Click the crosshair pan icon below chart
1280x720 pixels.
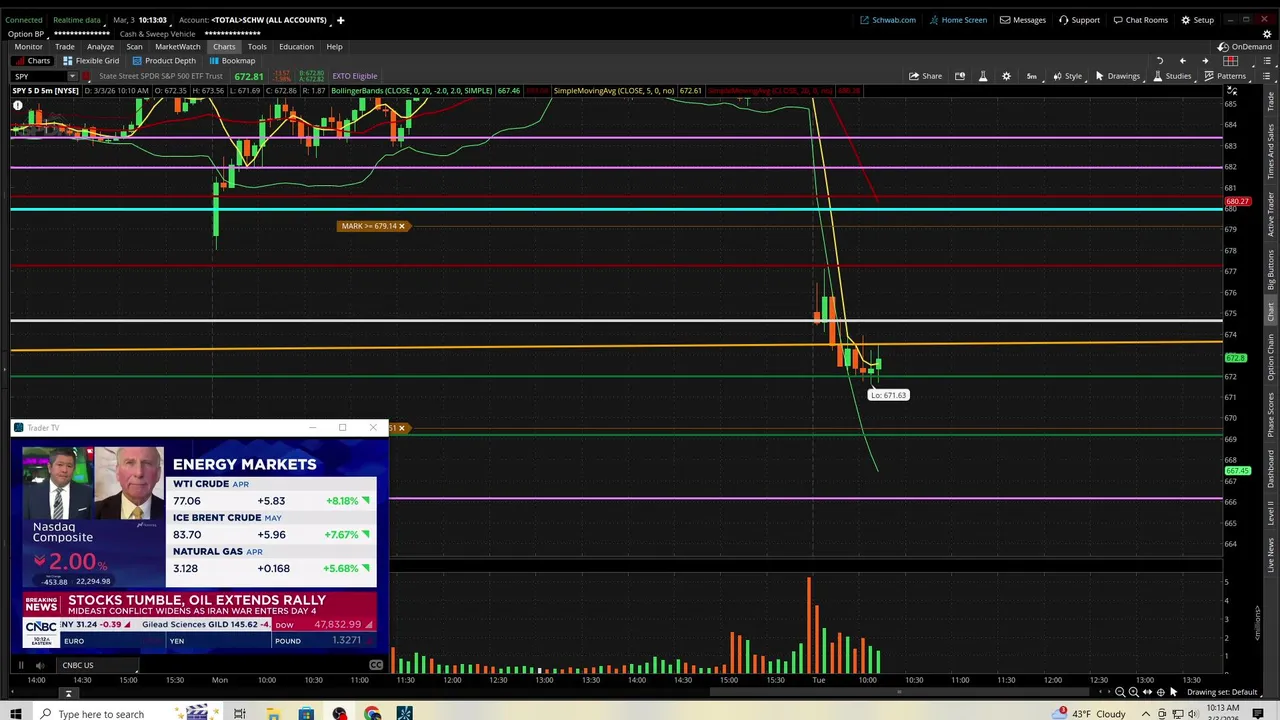(1160, 692)
